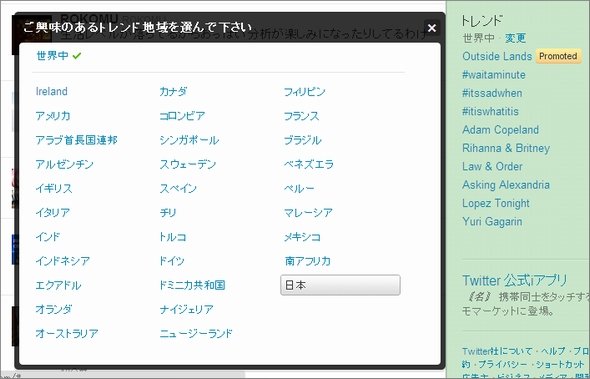Viewport: 590px width, 379px height.
Task: Pick ブラジル from region list
Action: click(303, 140)
